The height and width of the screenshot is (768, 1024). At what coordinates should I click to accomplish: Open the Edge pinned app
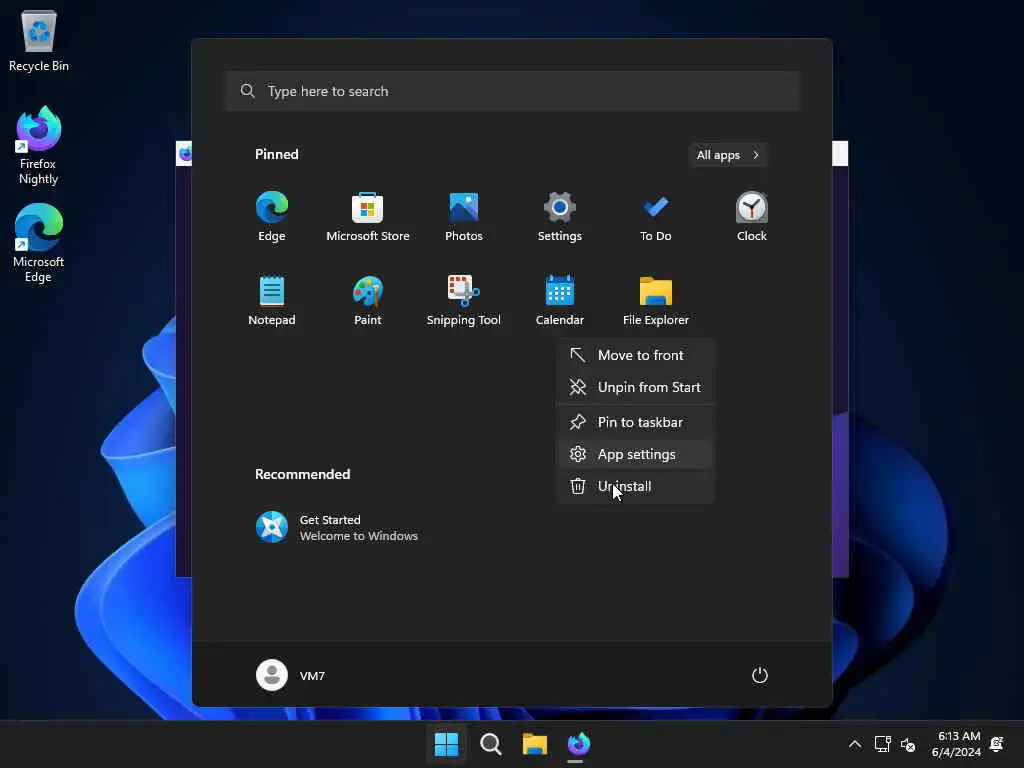click(x=272, y=217)
